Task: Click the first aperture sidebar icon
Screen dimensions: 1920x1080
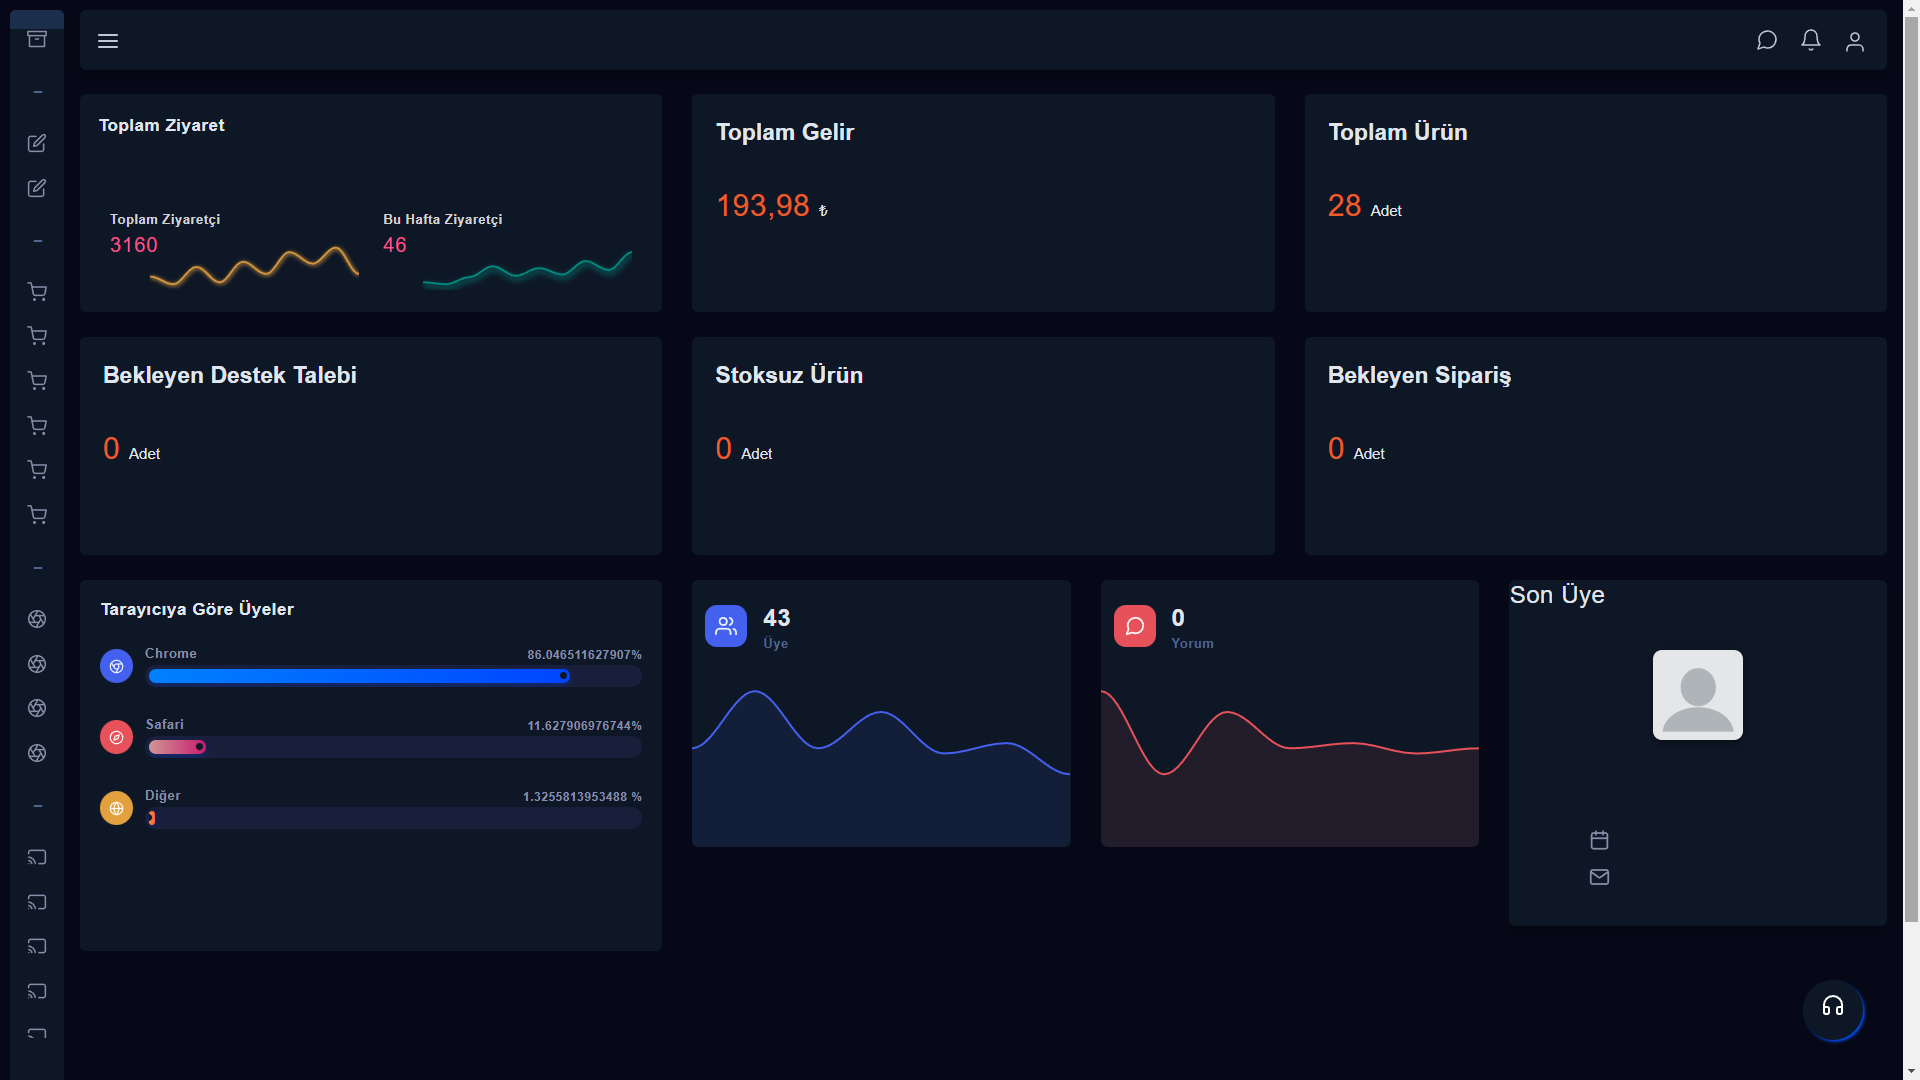Action: [37, 619]
